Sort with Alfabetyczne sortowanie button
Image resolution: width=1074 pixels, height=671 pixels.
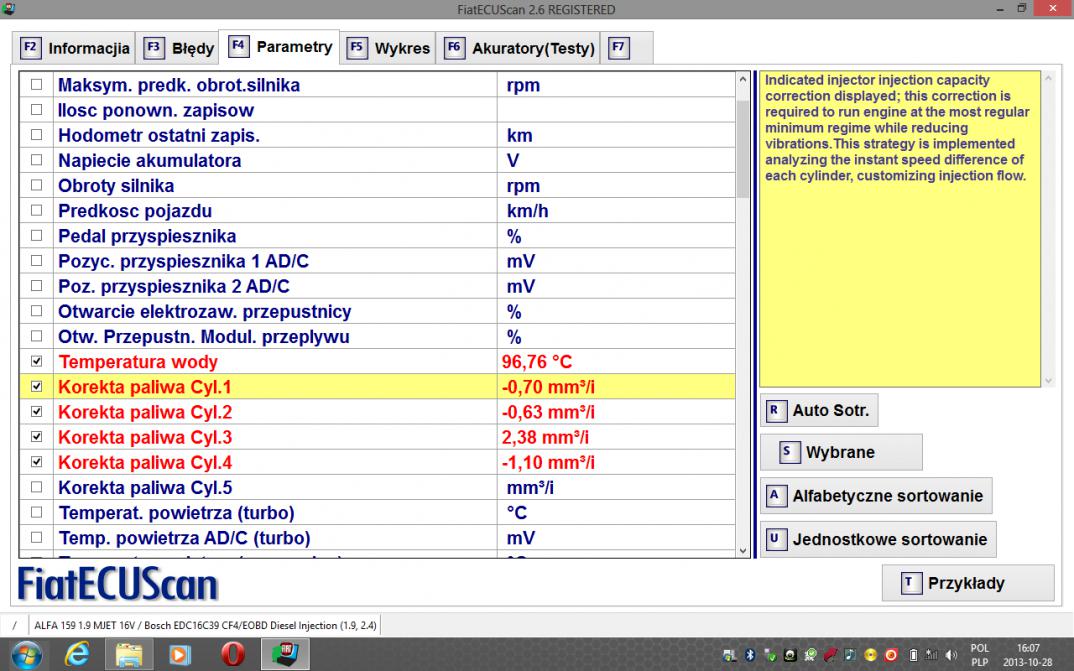tap(876, 496)
